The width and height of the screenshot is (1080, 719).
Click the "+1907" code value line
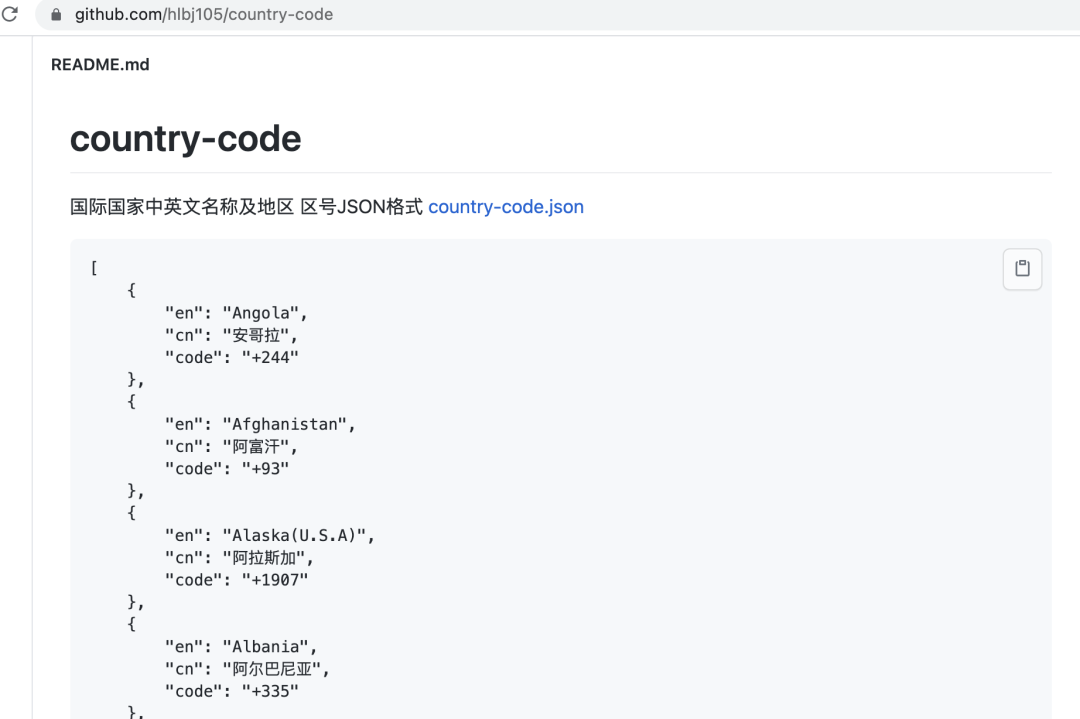pyautogui.click(x=236, y=579)
